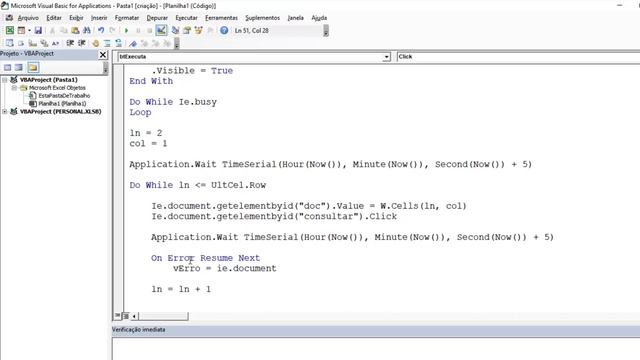The image size is (640, 360).
Task: Open VBA Help with the question mark icon
Action: tap(224, 30)
